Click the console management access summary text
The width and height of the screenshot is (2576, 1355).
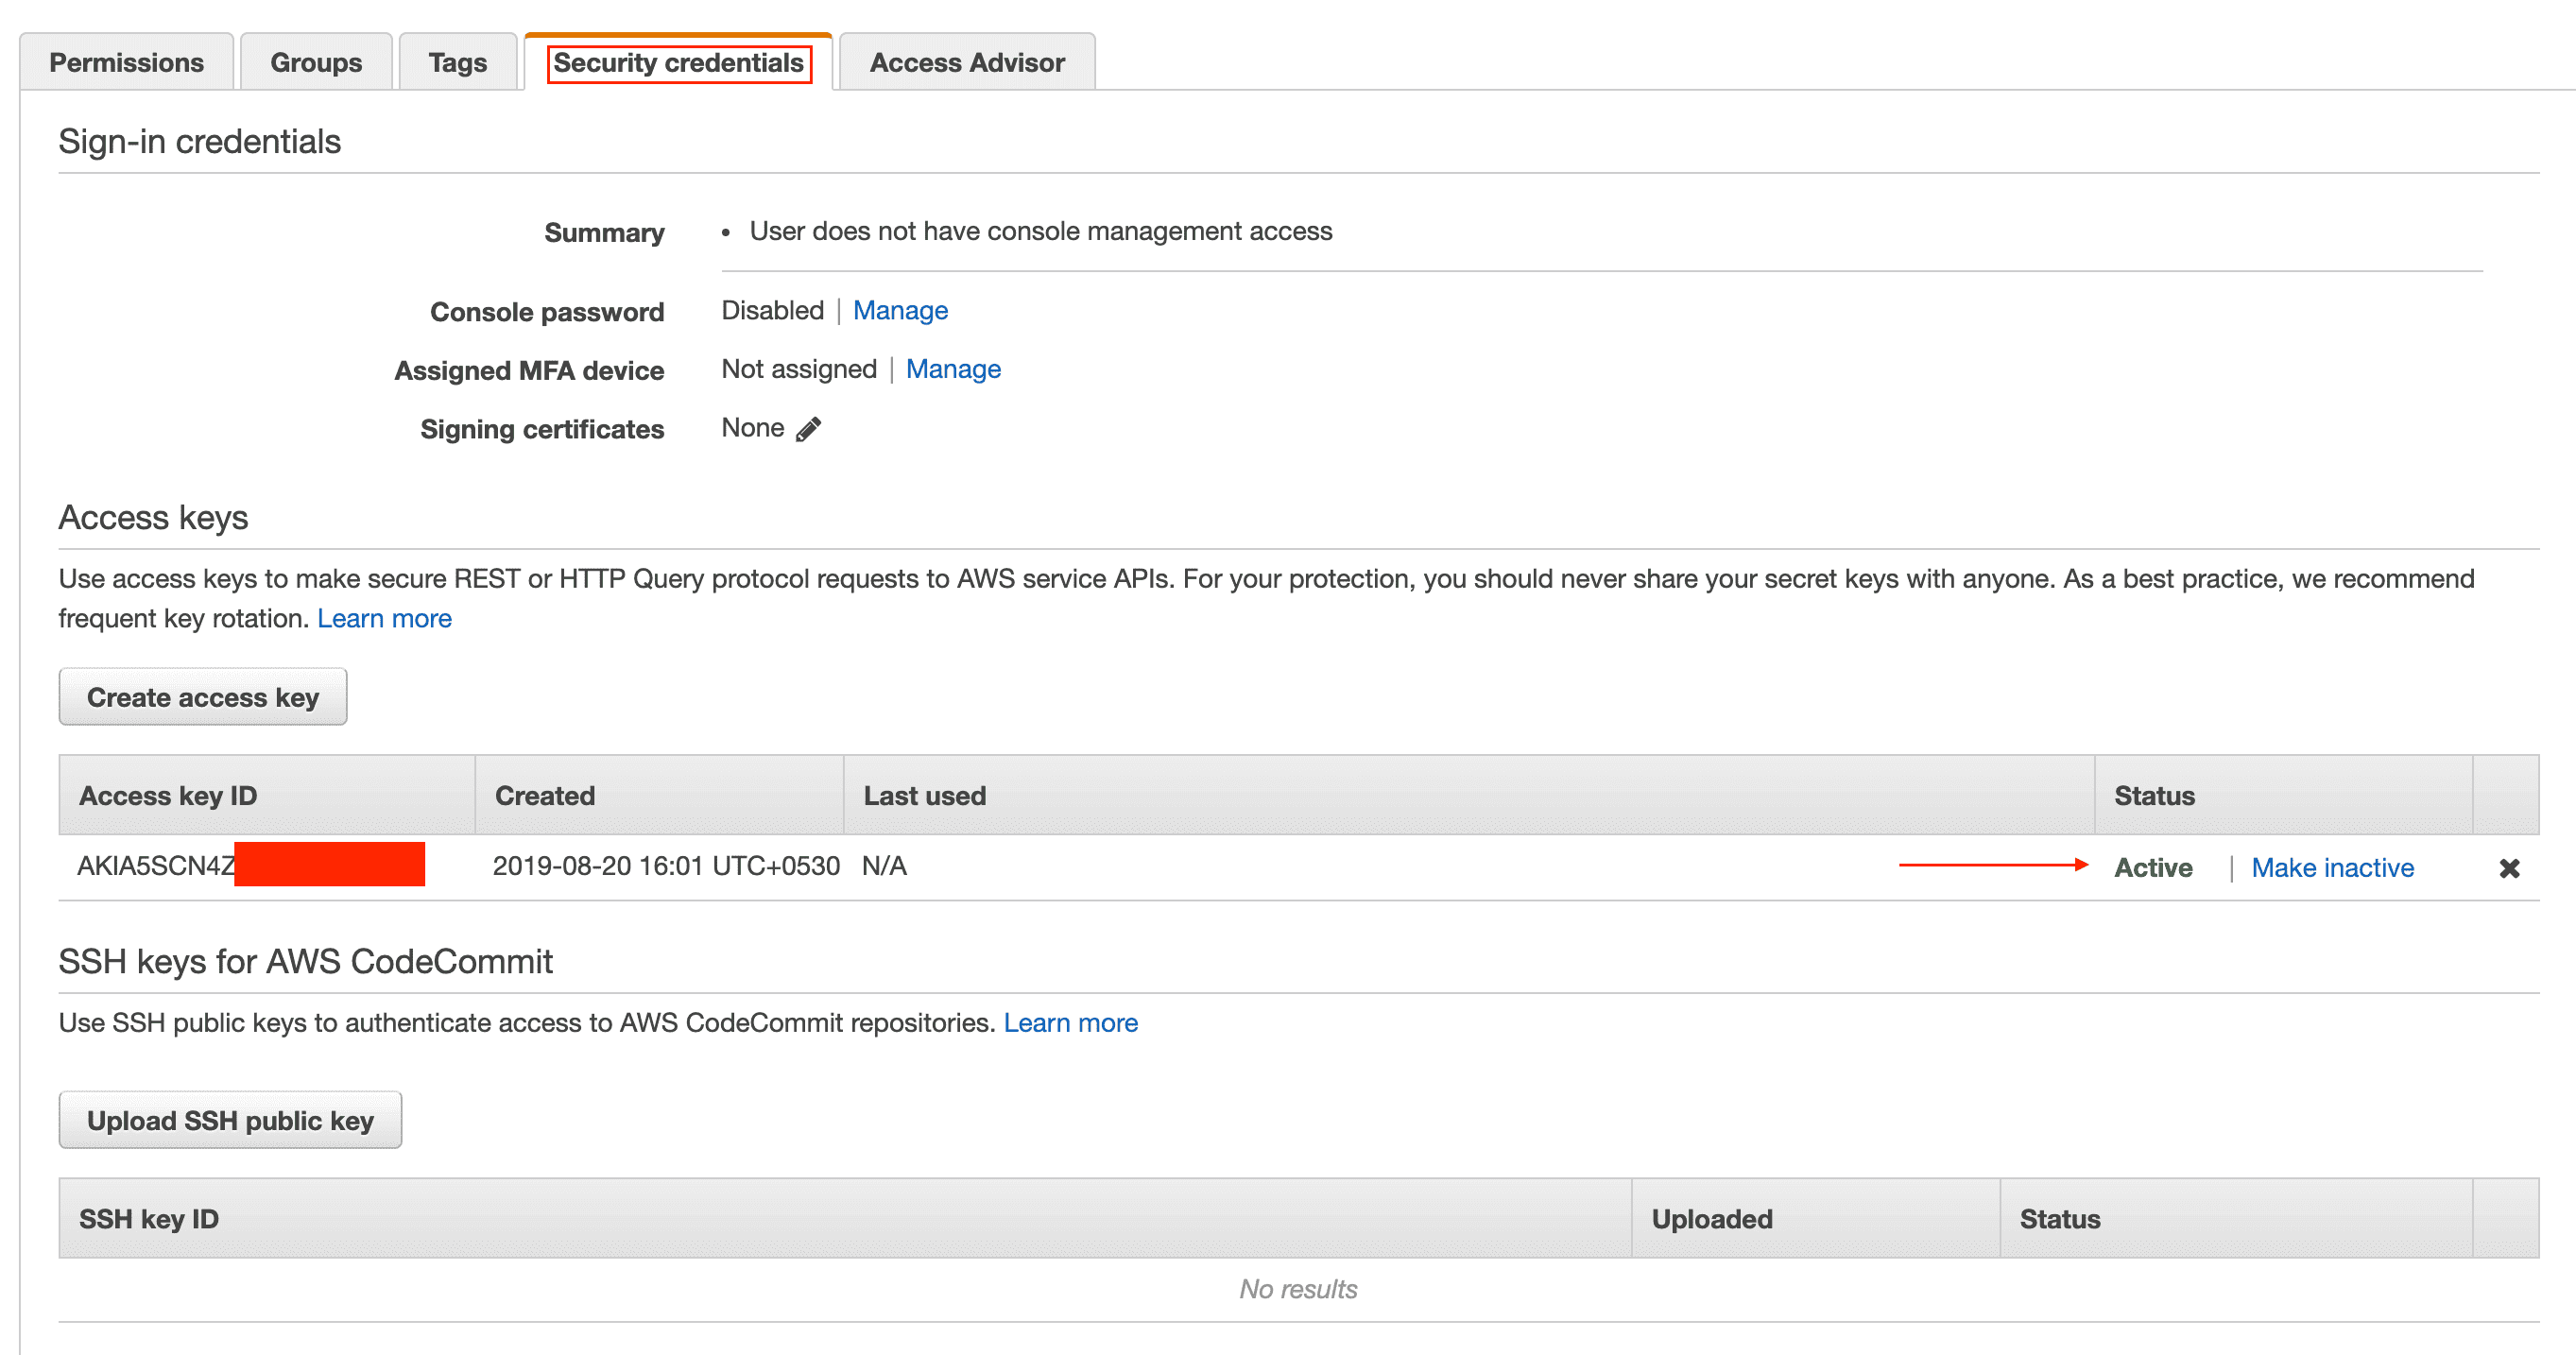(1041, 231)
